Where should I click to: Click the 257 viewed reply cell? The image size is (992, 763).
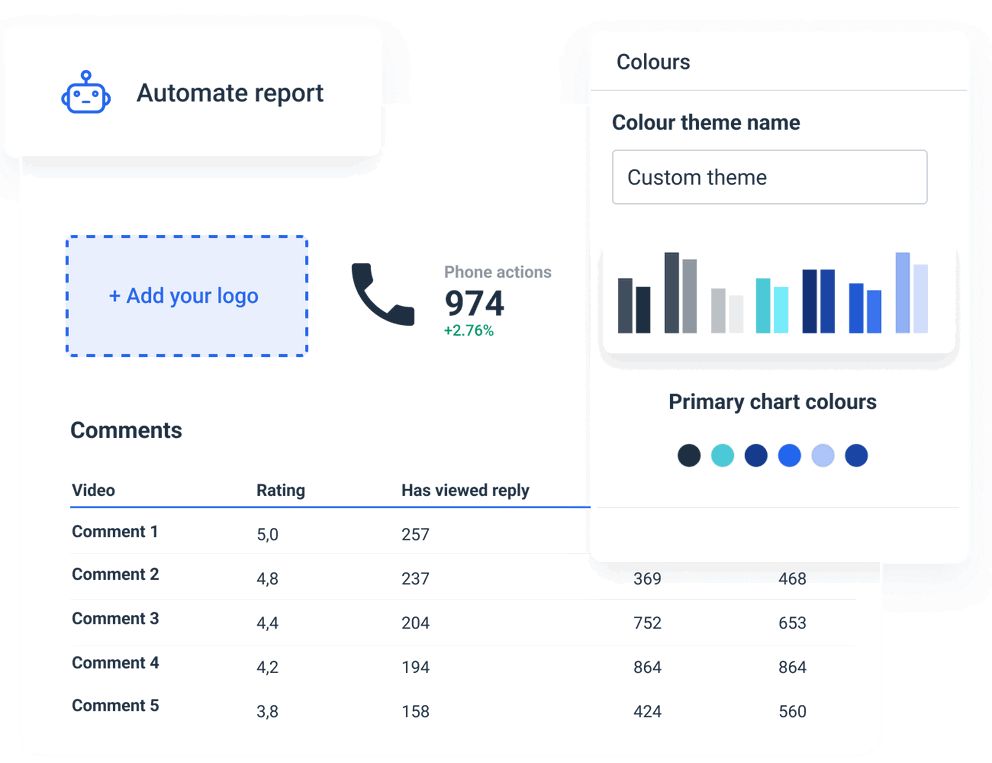click(415, 535)
